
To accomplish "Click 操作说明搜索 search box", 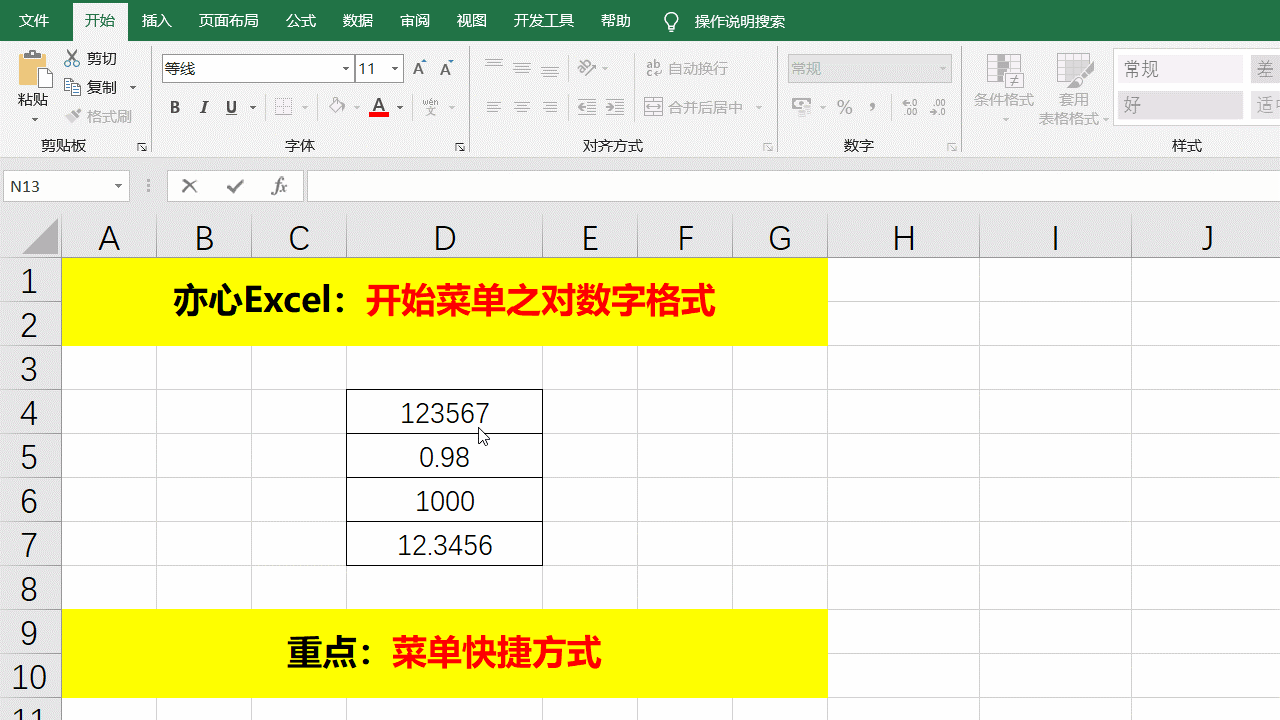I will coord(740,21).
